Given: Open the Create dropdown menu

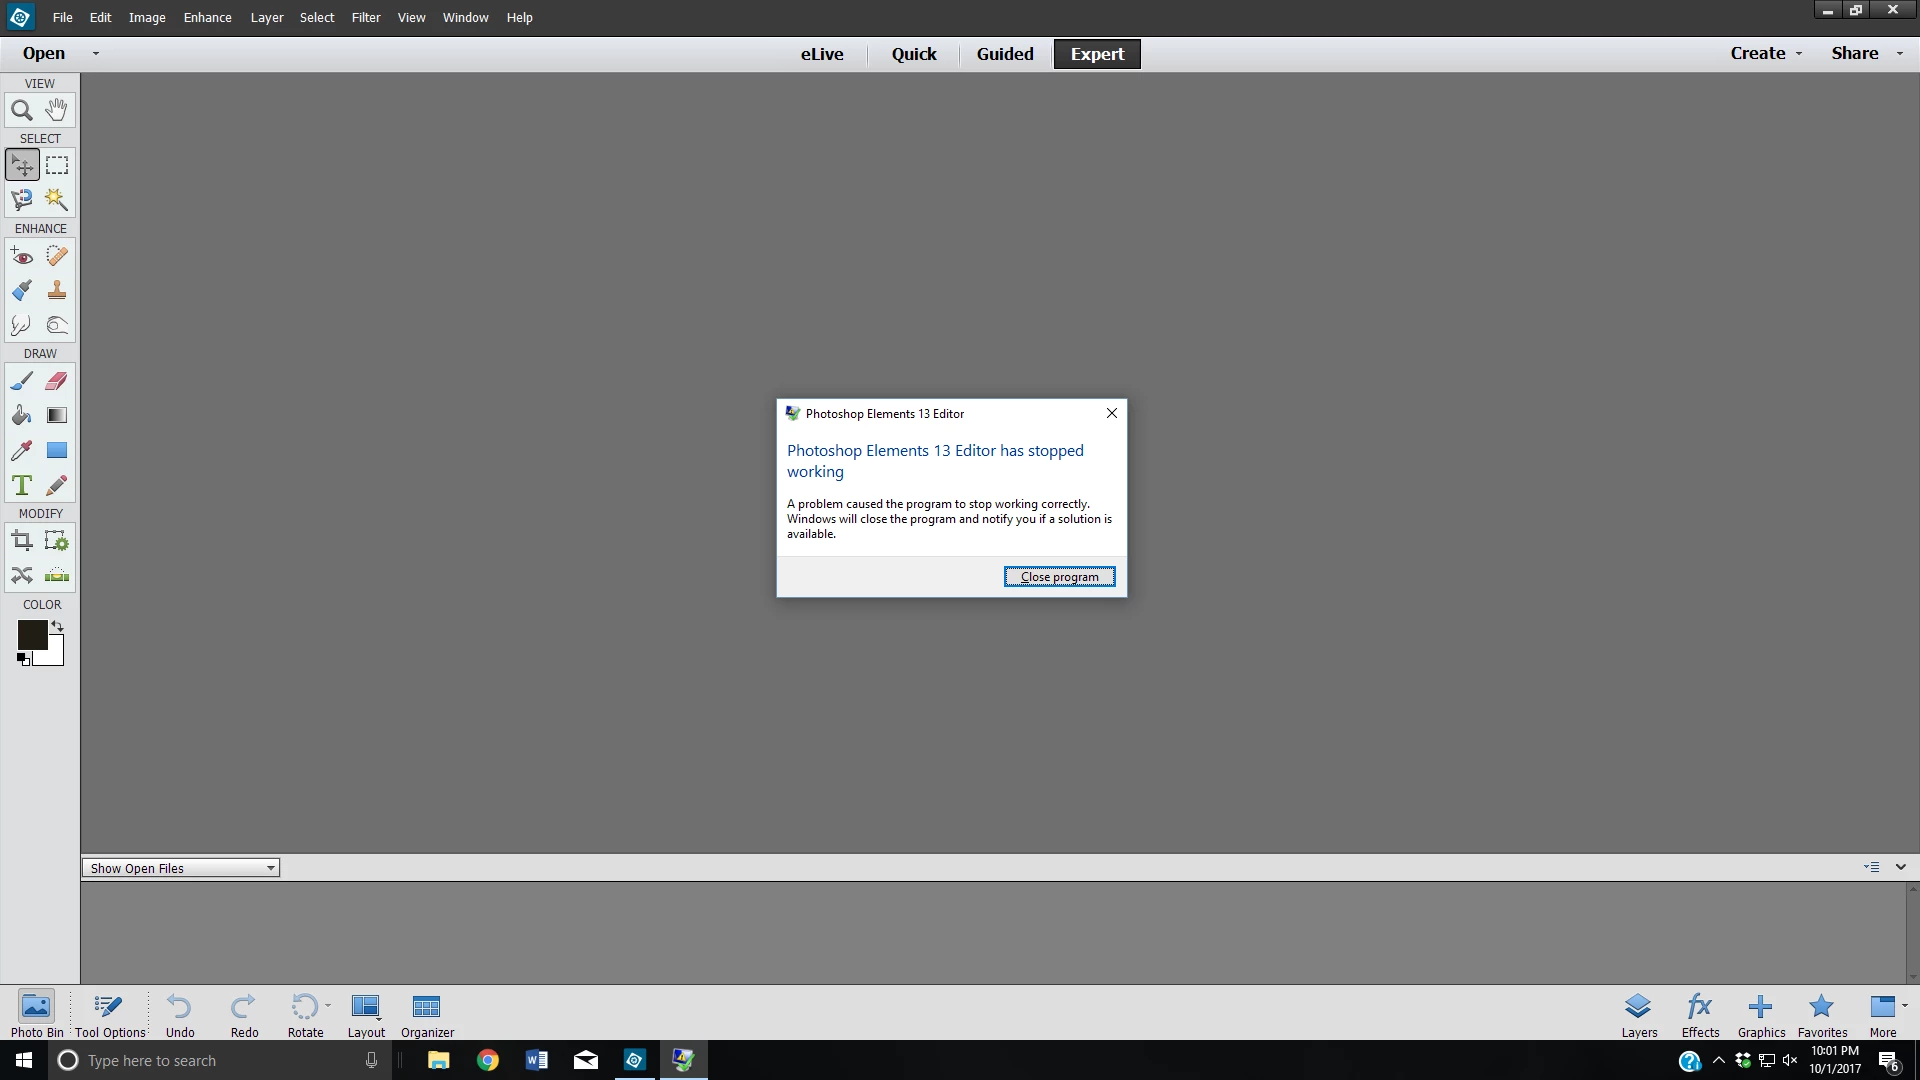Looking at the screenshot, I should [1766, 54].
